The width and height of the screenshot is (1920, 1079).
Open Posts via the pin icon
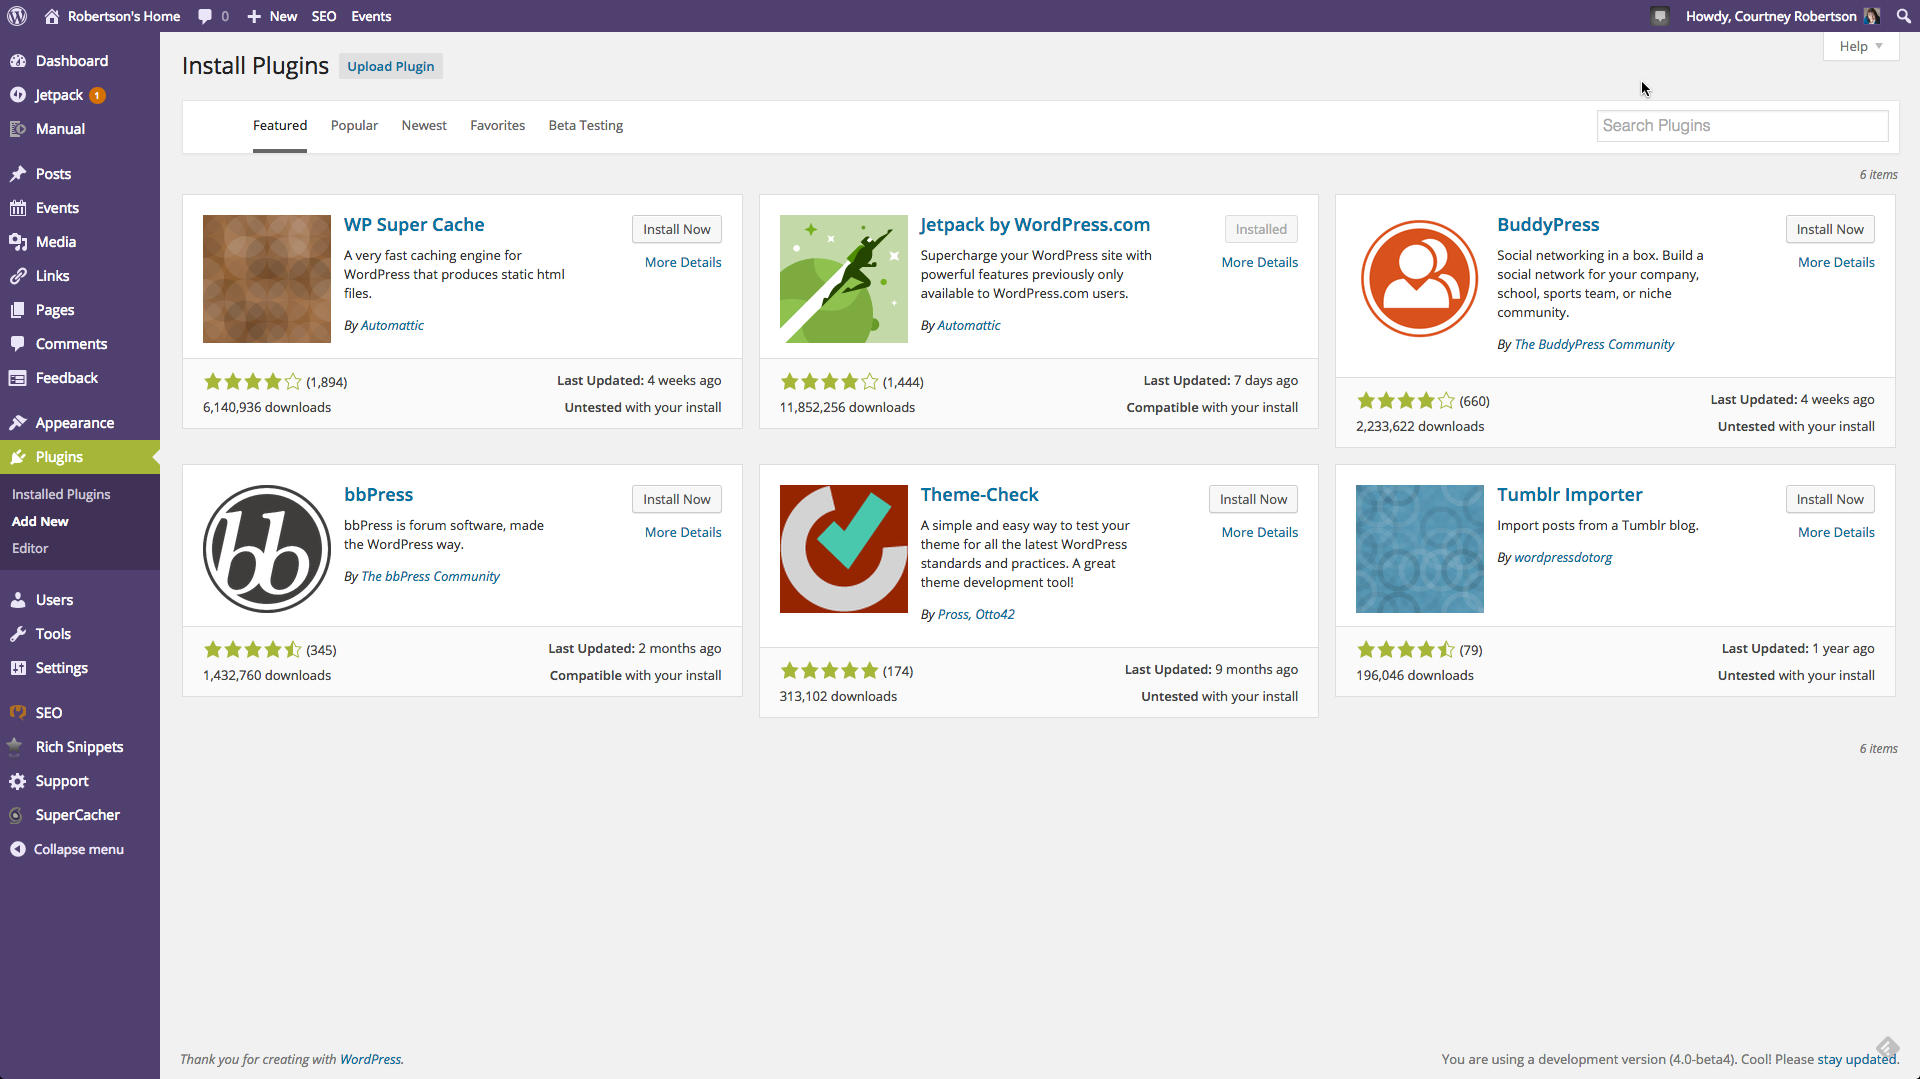[x=18, y=174]
